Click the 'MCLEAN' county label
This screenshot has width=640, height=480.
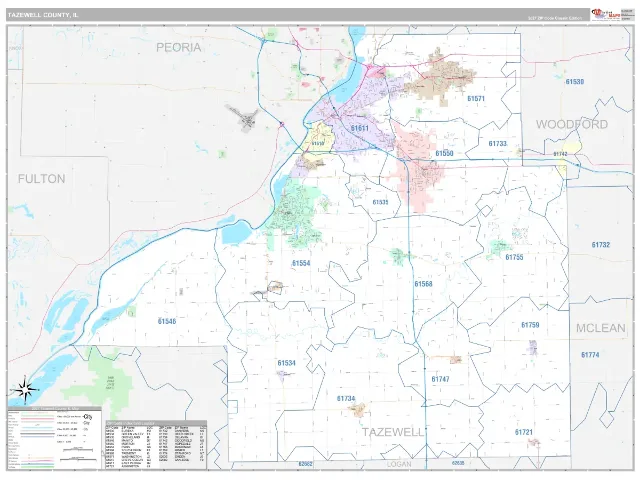click(x=600, y=328)
